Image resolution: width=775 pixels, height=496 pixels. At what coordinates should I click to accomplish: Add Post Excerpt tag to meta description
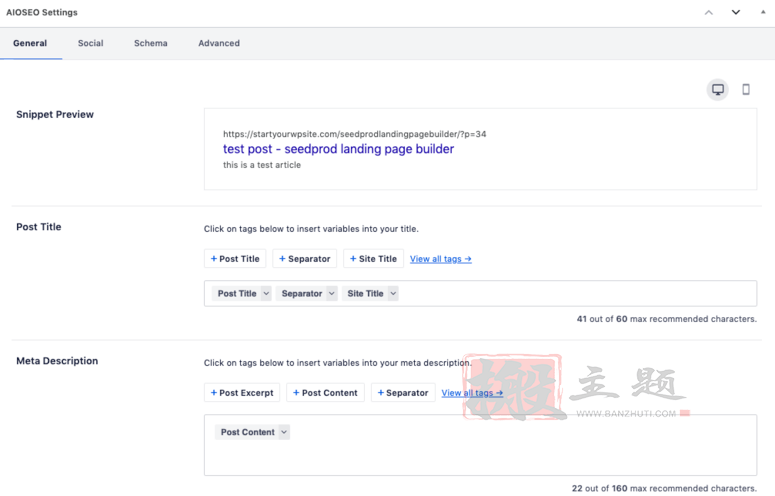pos(242,393)
